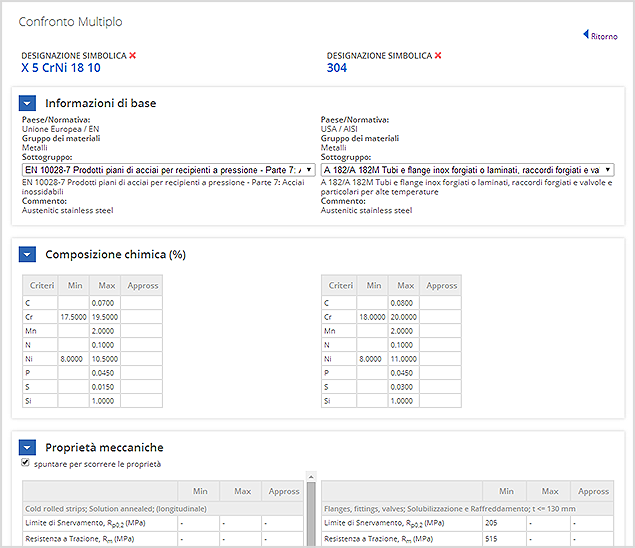The height and width of the screenshot is (548, 635).
Task: Remove X 5 CrNi 18 10 with red X
Action: (x=132, y=55)
